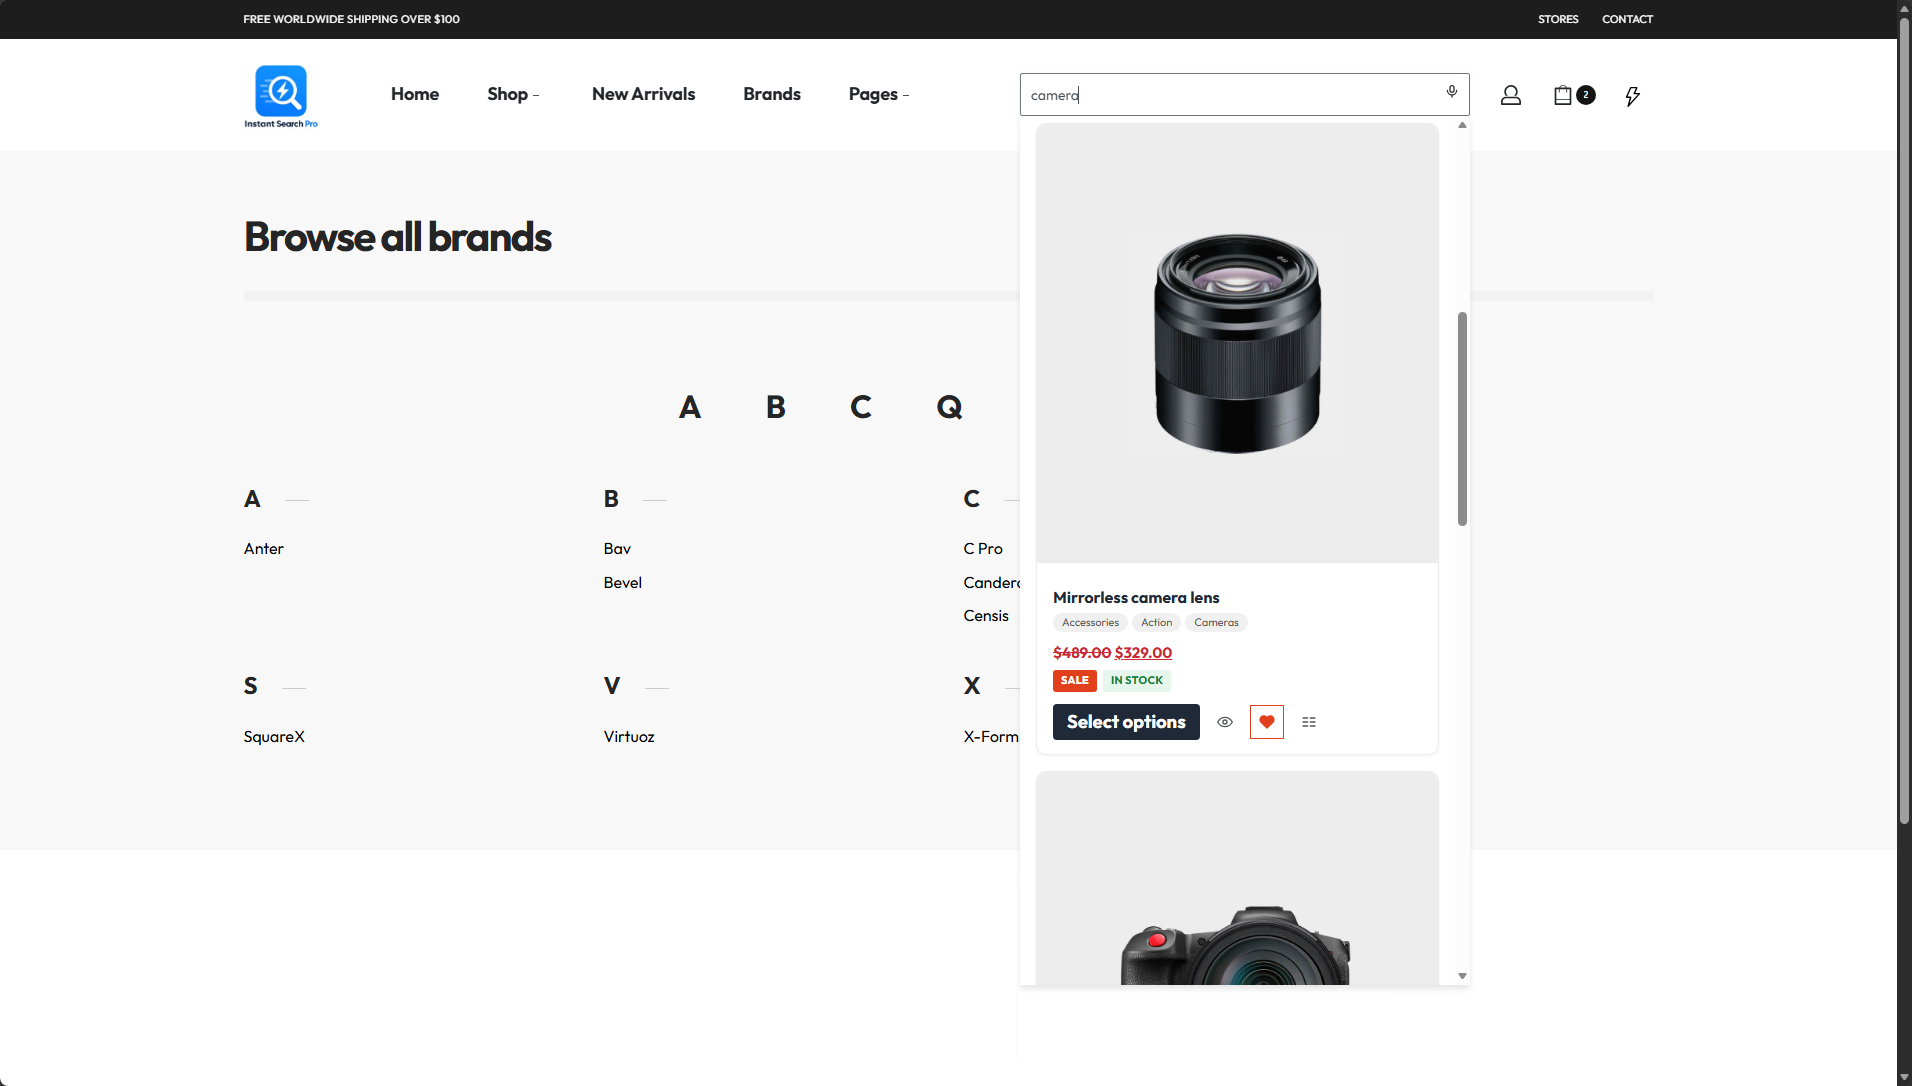The width and height of the screenshot is (1912, 1086).
Task: Click compare icon for Mirrorless camera lens
Action: coord(1309,722)
